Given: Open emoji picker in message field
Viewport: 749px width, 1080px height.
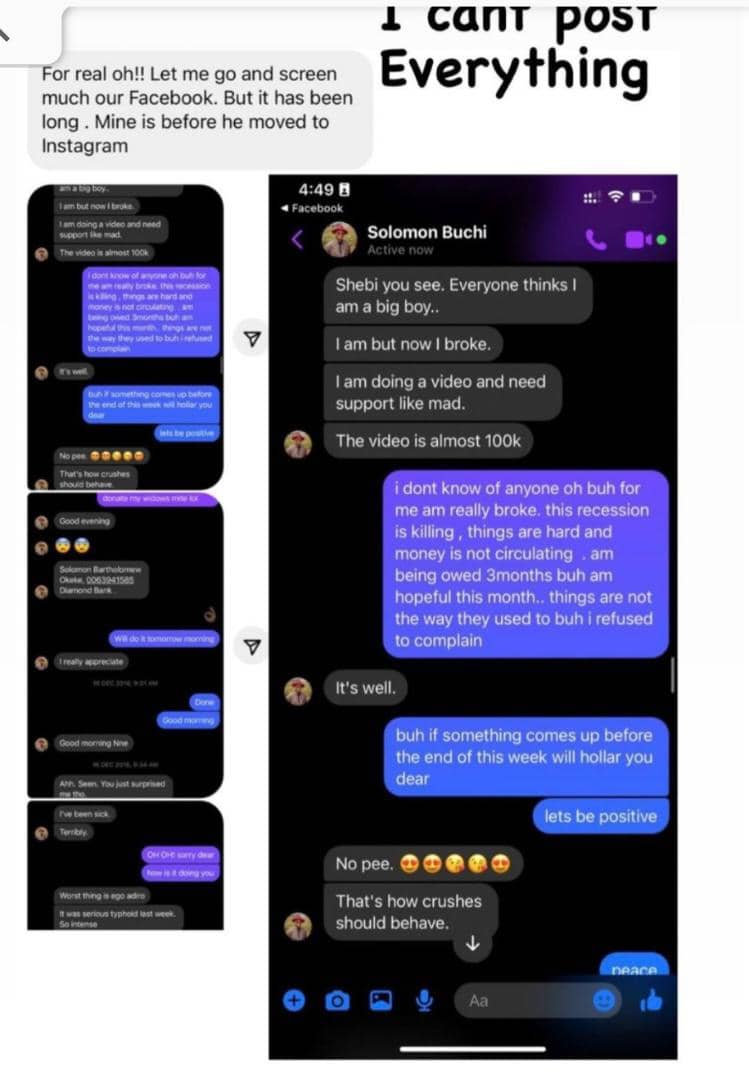Looking at the screenshot, I should pos(604,999).
